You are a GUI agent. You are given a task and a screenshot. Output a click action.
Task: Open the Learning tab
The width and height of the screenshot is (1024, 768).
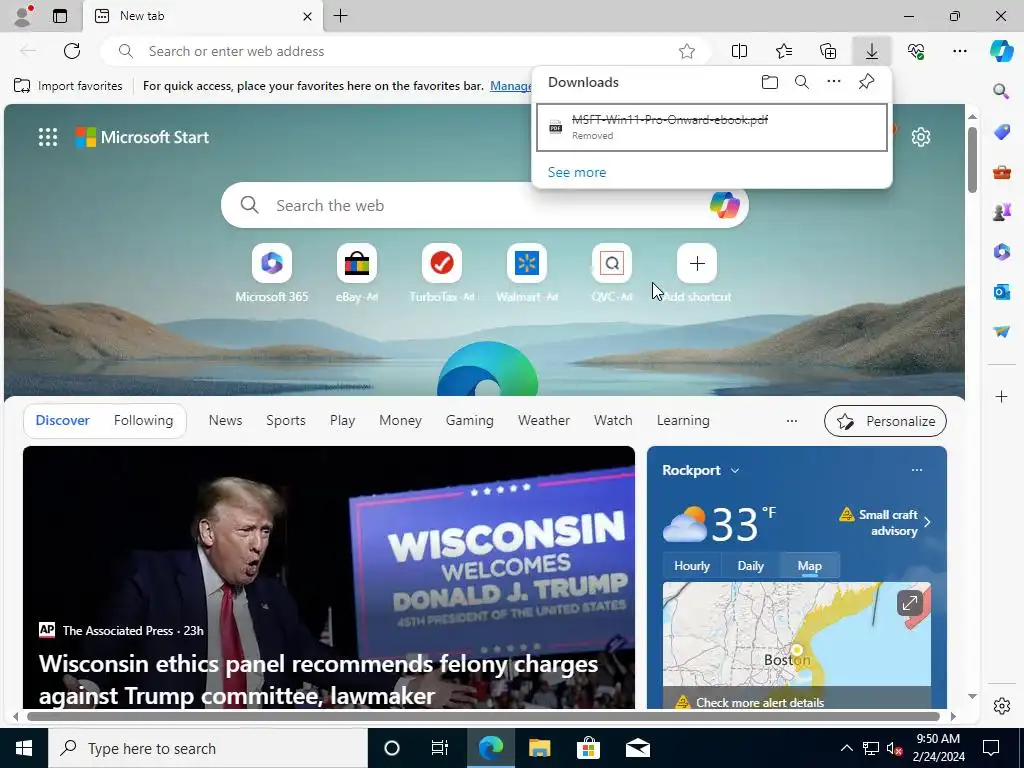pyautogui.click(x=683, y=421)
